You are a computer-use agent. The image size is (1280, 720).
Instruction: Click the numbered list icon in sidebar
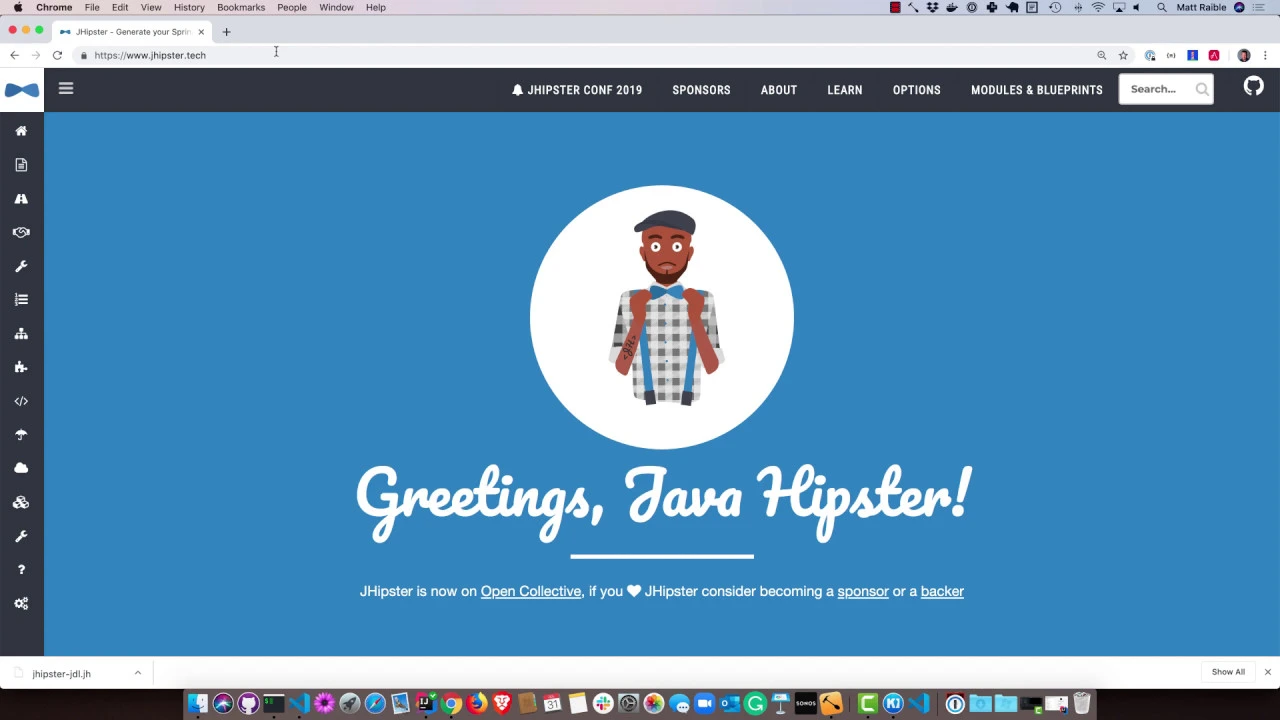tap(21, 300)
